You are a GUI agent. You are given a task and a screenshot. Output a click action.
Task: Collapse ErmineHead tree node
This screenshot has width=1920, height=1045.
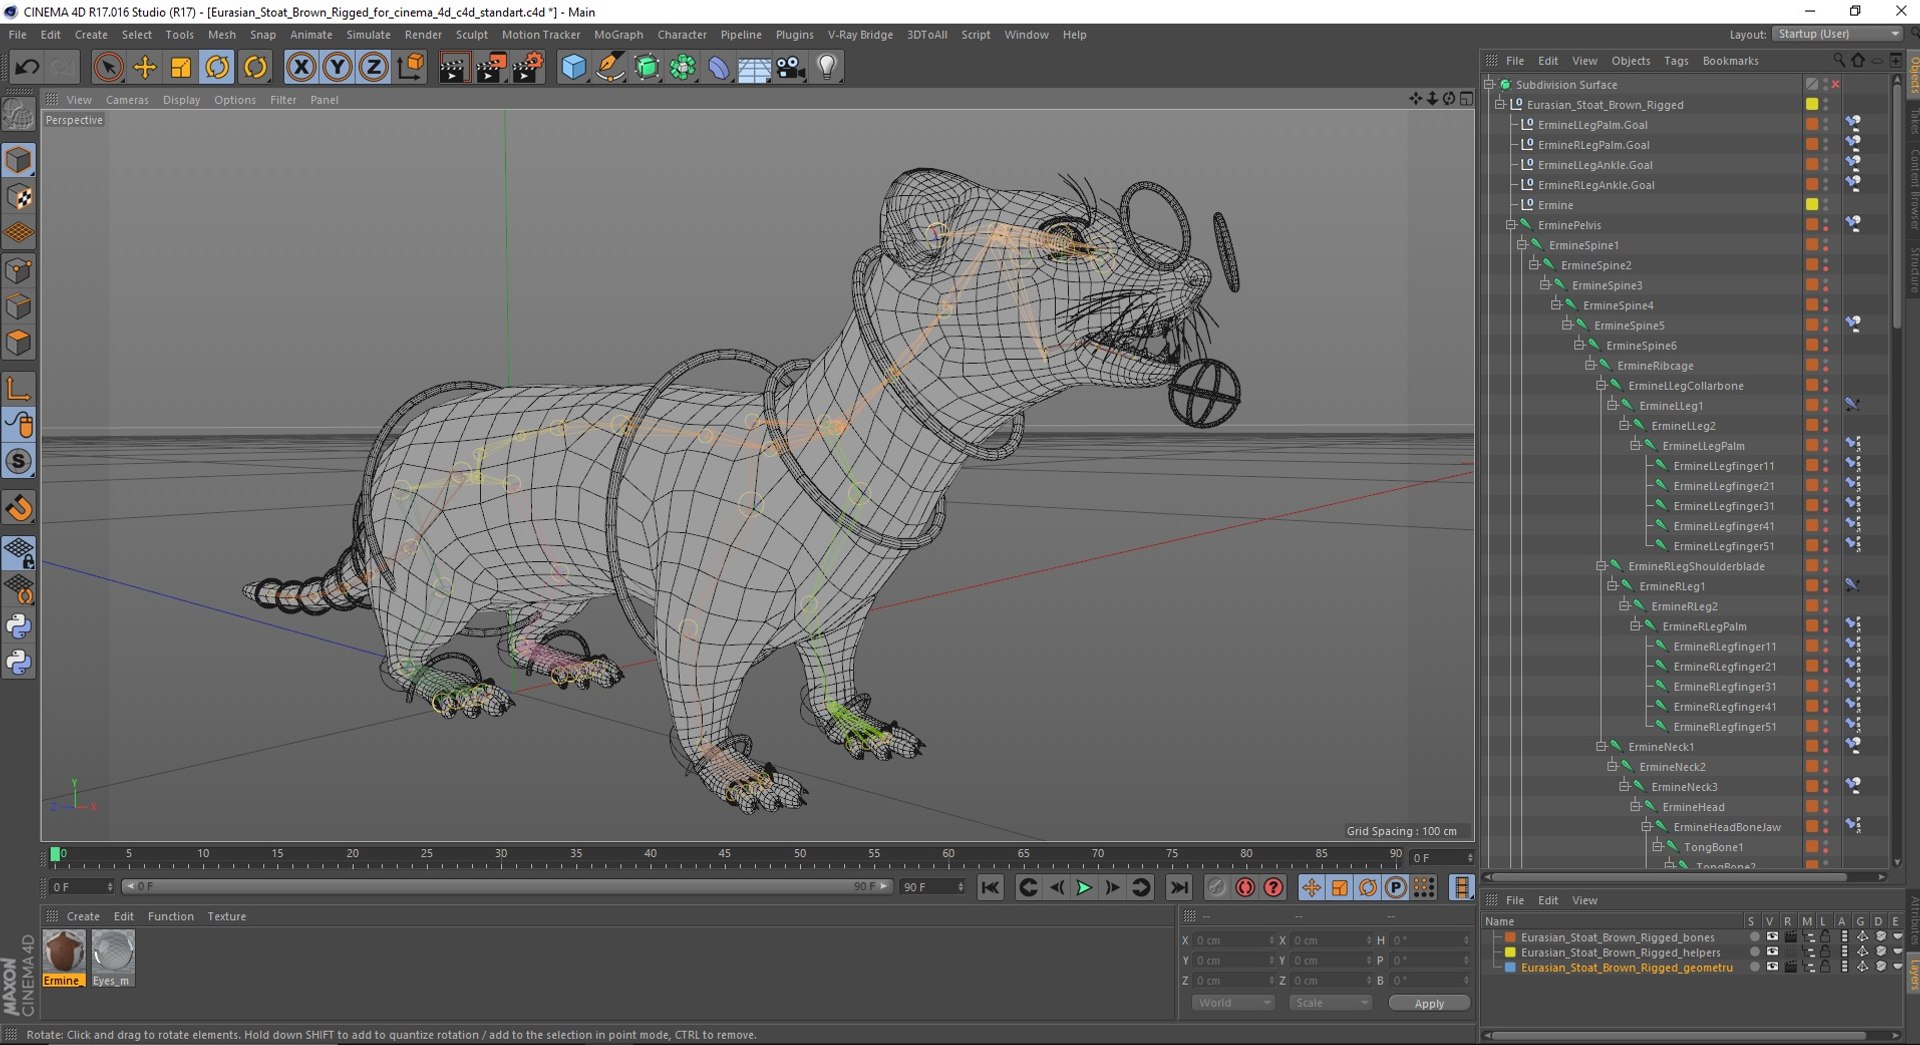[1635, 806]
